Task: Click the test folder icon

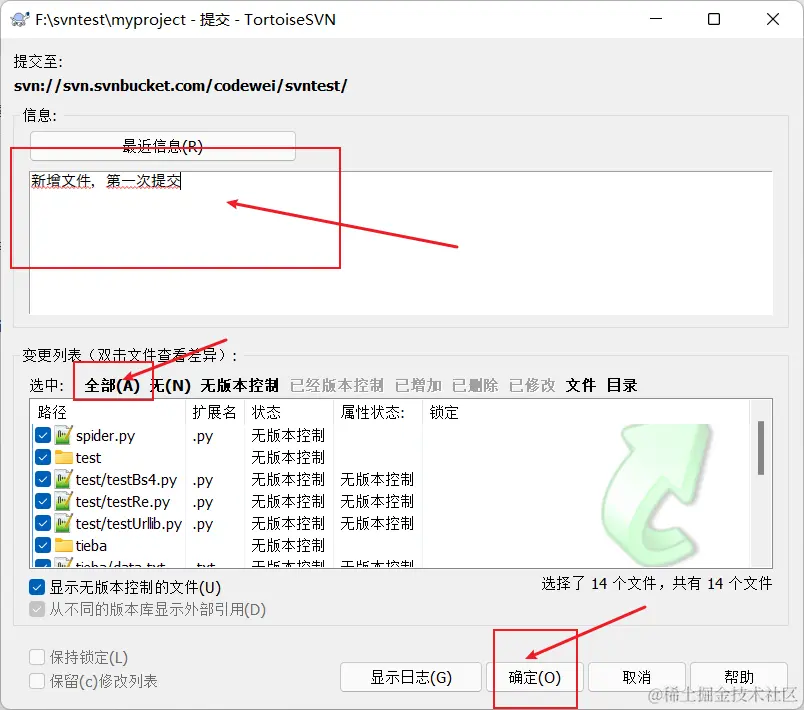Action: pos(64,457)
